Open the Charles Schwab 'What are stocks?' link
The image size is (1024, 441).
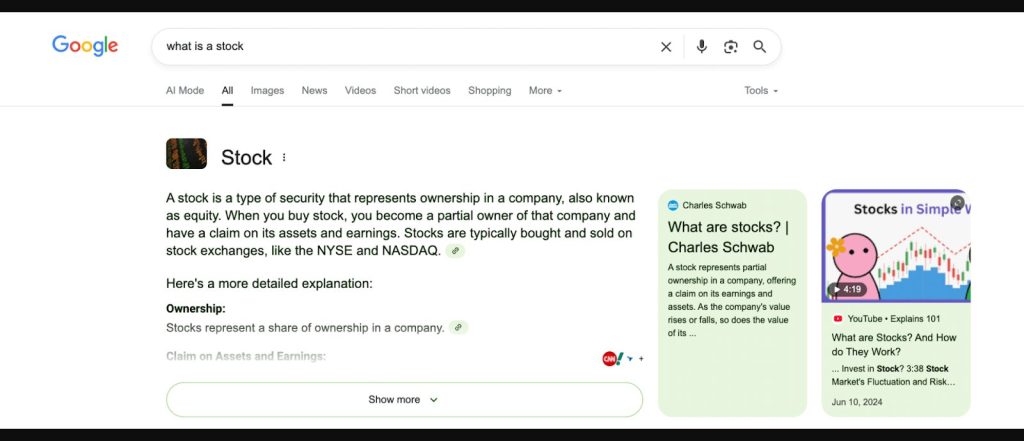pos(728,237)
